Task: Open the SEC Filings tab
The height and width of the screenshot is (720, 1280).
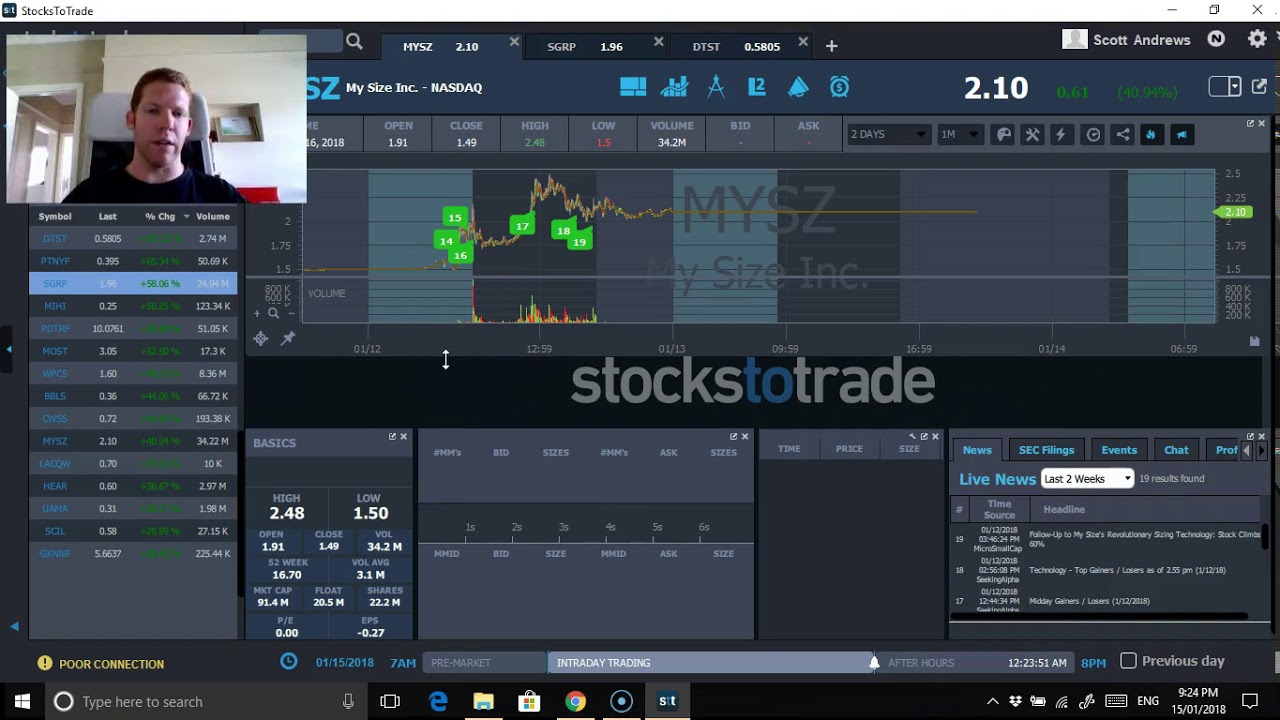Action: (x=1046, y=450)
